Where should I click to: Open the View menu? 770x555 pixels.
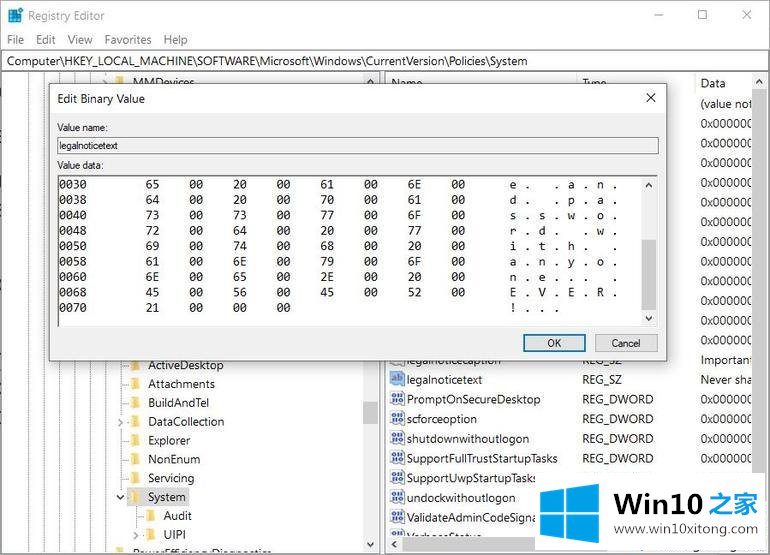pos(80,40)
